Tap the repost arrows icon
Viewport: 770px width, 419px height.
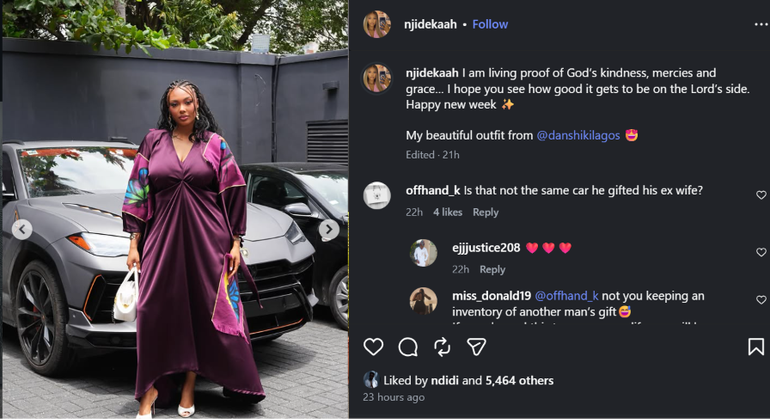point(442,347)
